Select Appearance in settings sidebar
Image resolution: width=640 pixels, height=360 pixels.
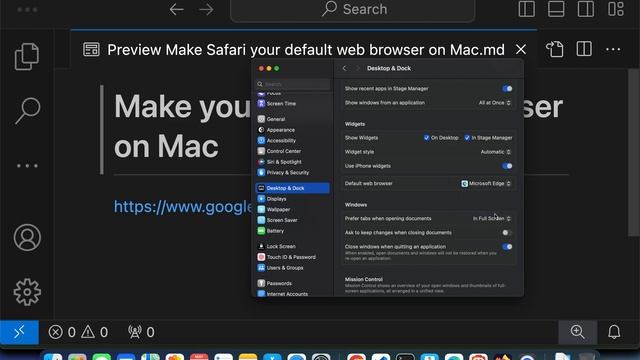click(293, 130)
